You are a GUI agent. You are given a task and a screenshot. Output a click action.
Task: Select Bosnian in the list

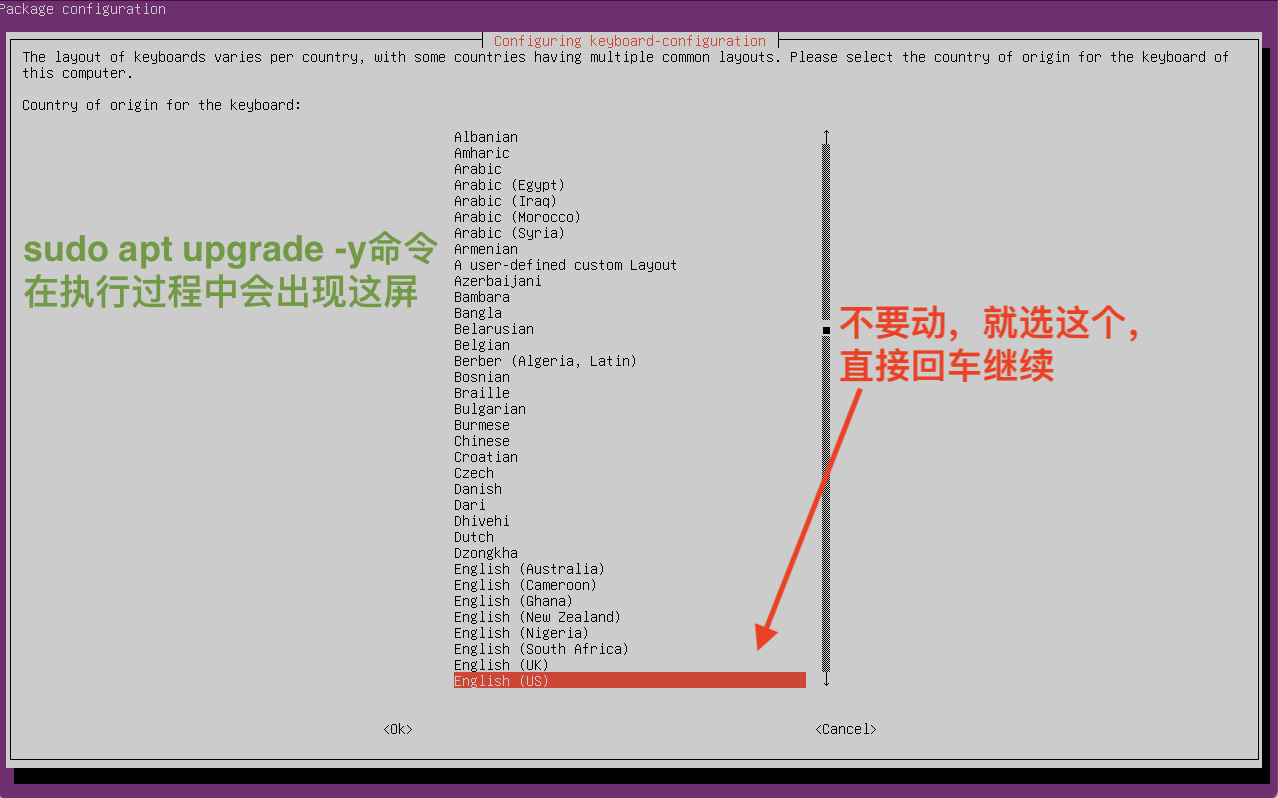(482, 377)
